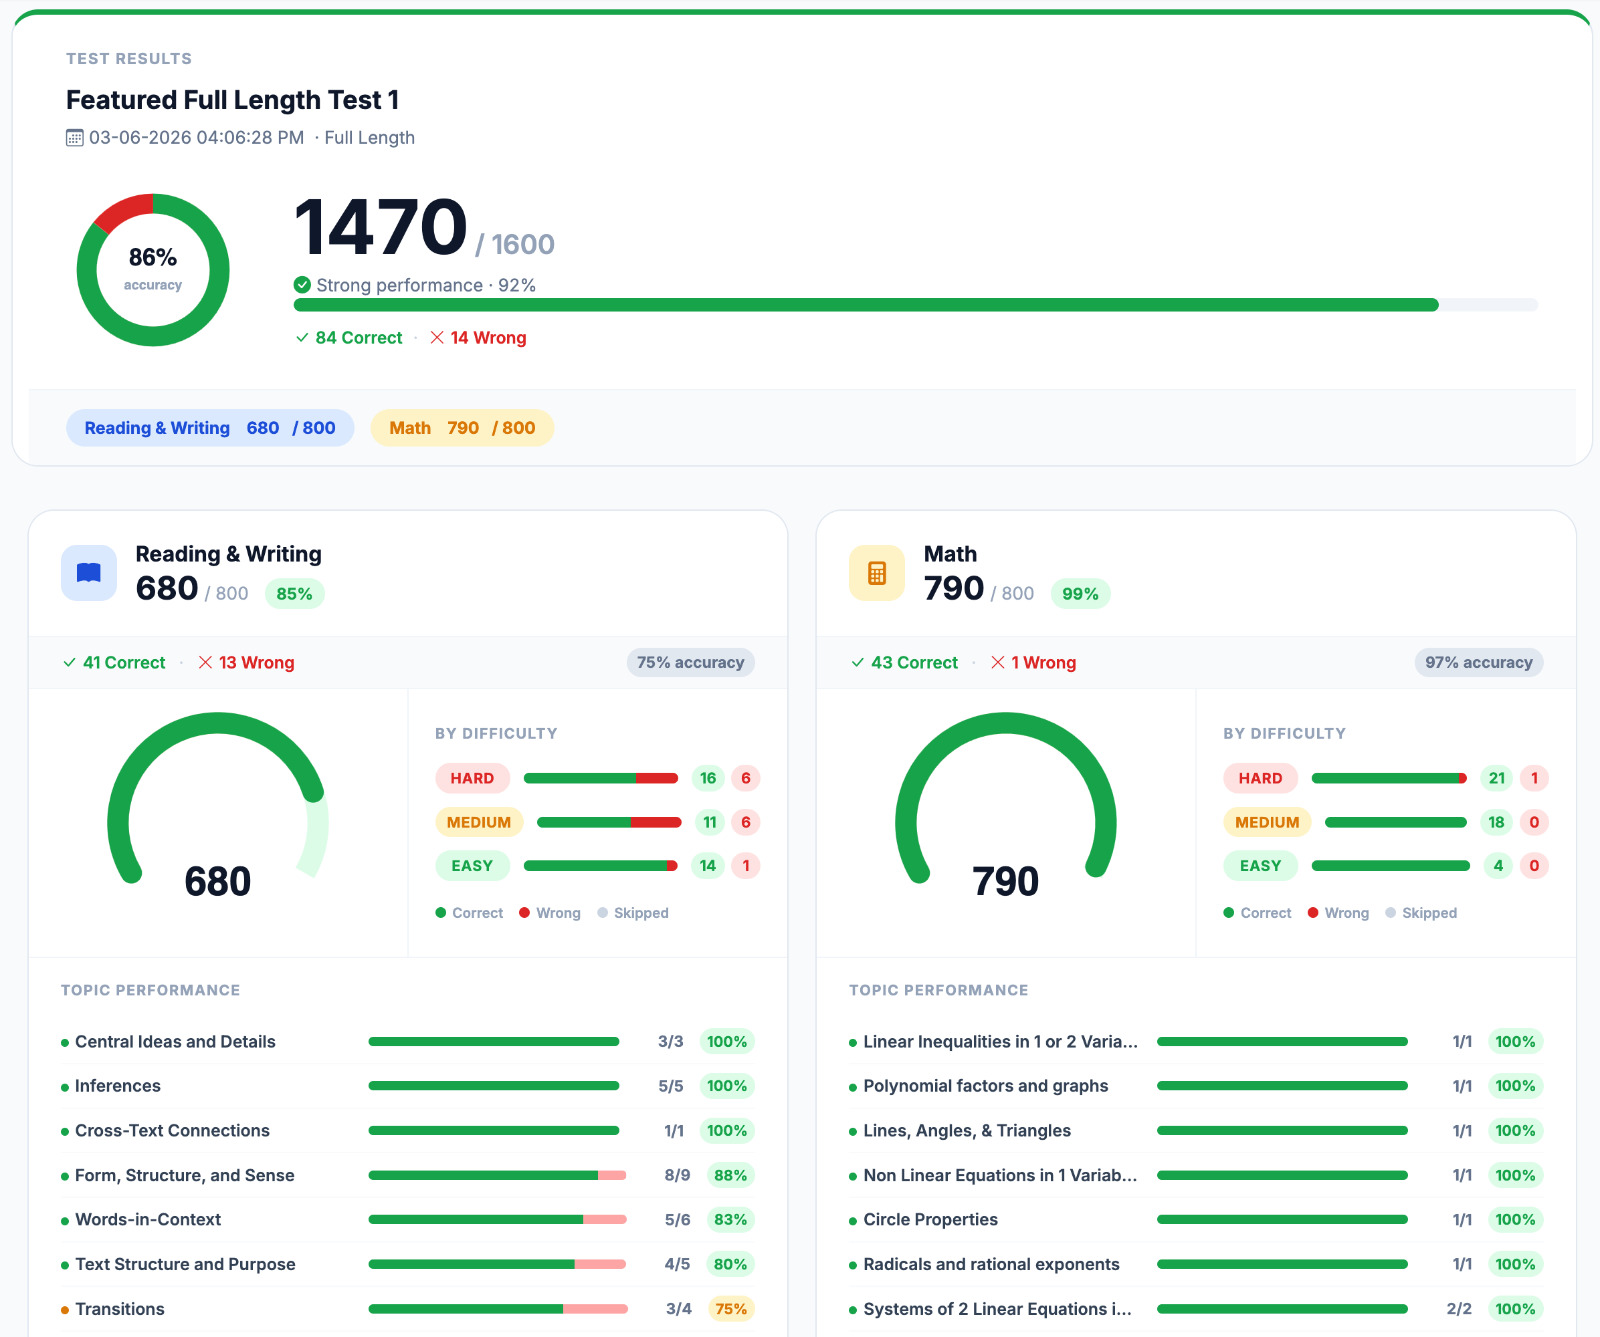Click the 790 score gauge in Math
The height and width of the screenshot is (1337, 1600).
coord(1006,806)
